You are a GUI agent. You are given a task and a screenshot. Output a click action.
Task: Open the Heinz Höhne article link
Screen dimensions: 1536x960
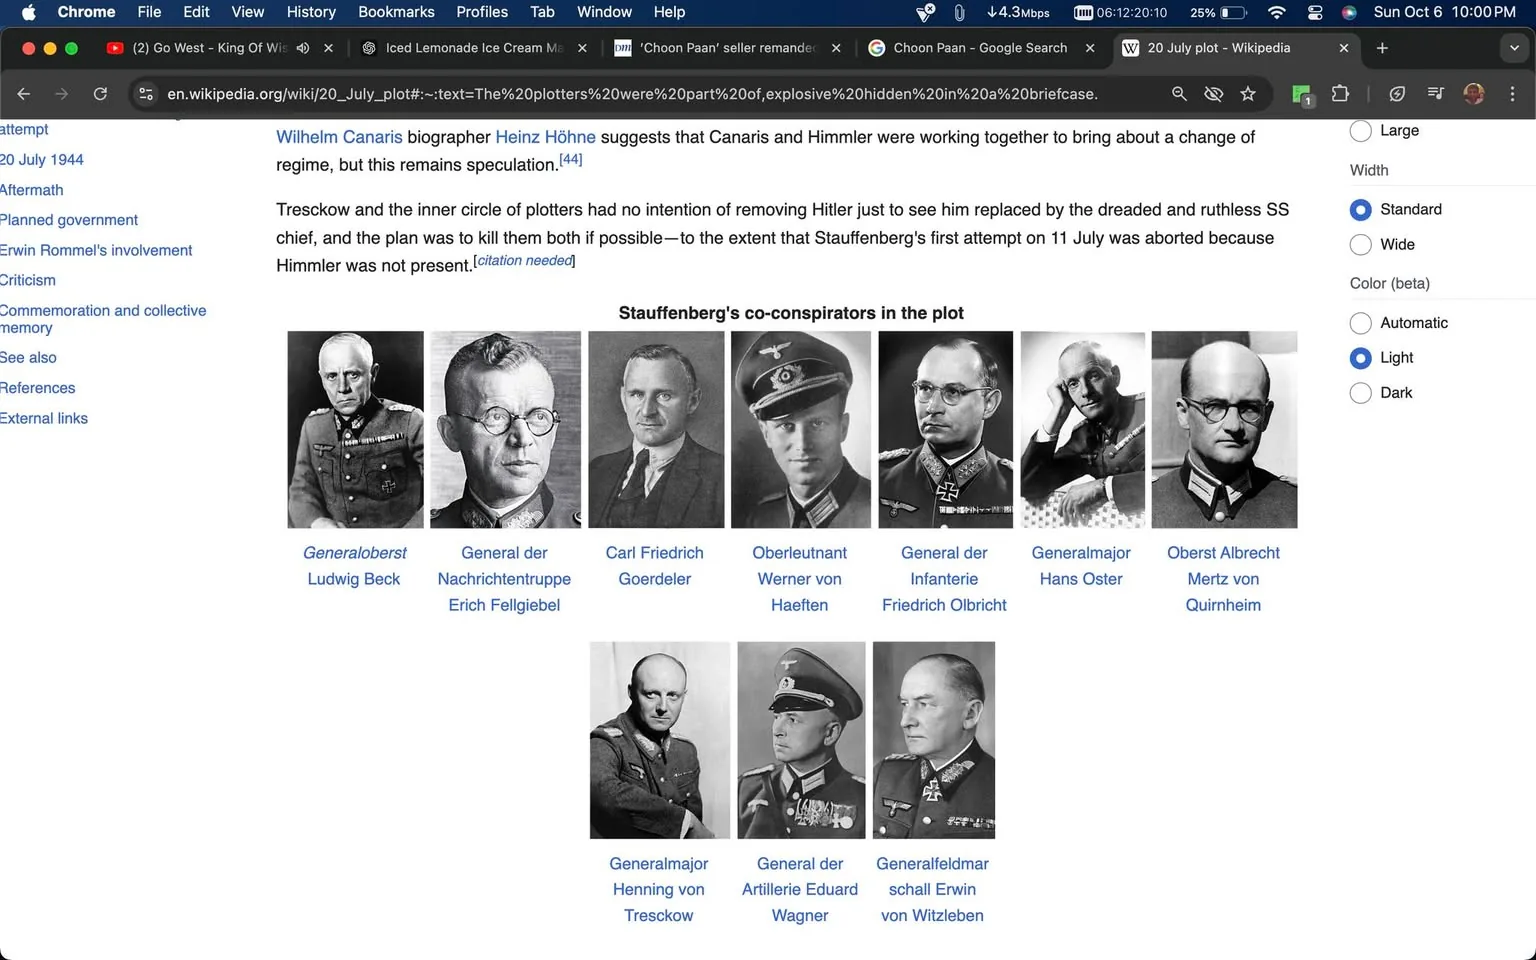point(546,137)
